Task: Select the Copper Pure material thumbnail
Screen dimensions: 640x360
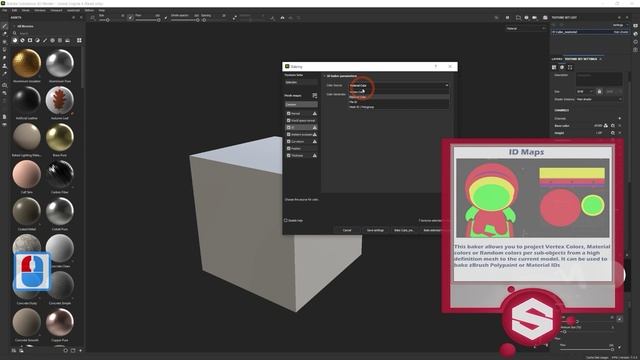Action: (x=60, y=322)
